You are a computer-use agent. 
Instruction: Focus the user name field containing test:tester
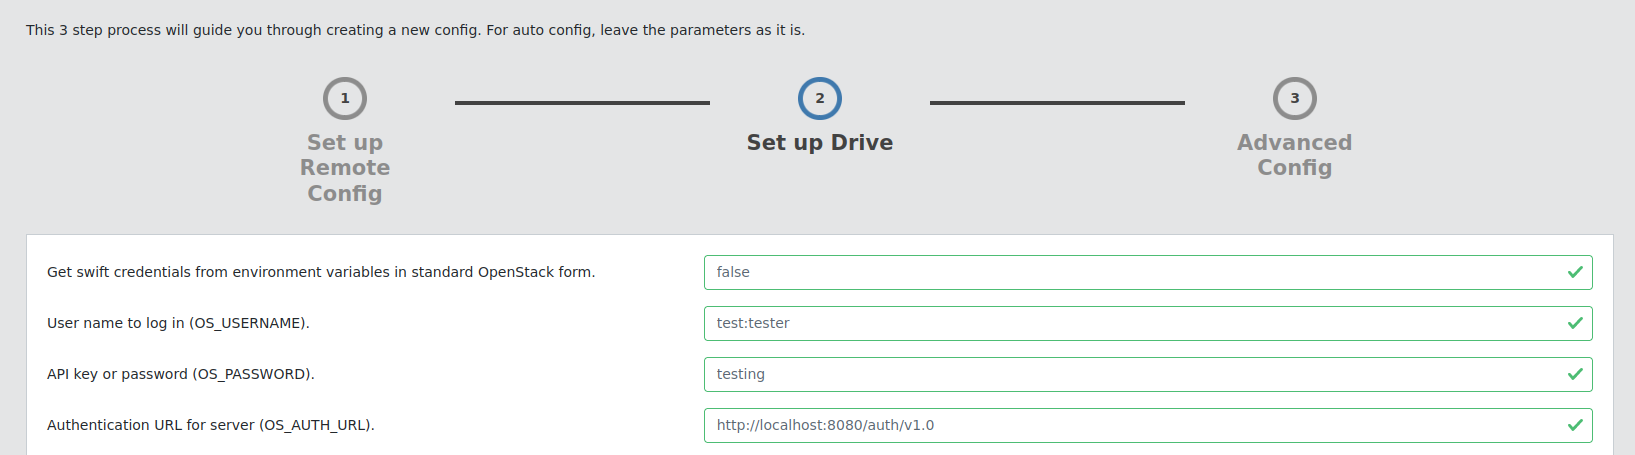pyautogui.click(x=1130, y=323)
